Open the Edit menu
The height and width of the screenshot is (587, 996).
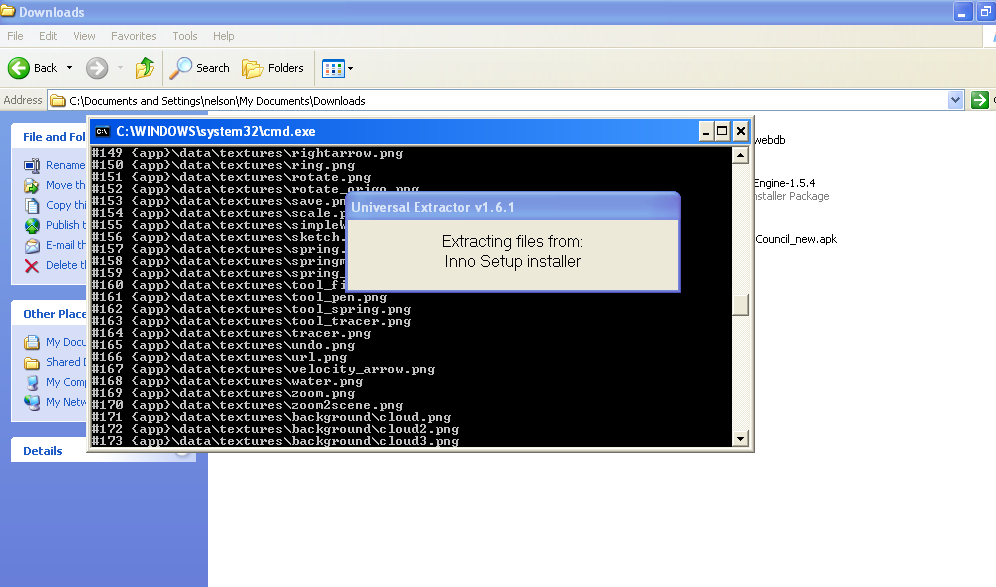point(48,36)
